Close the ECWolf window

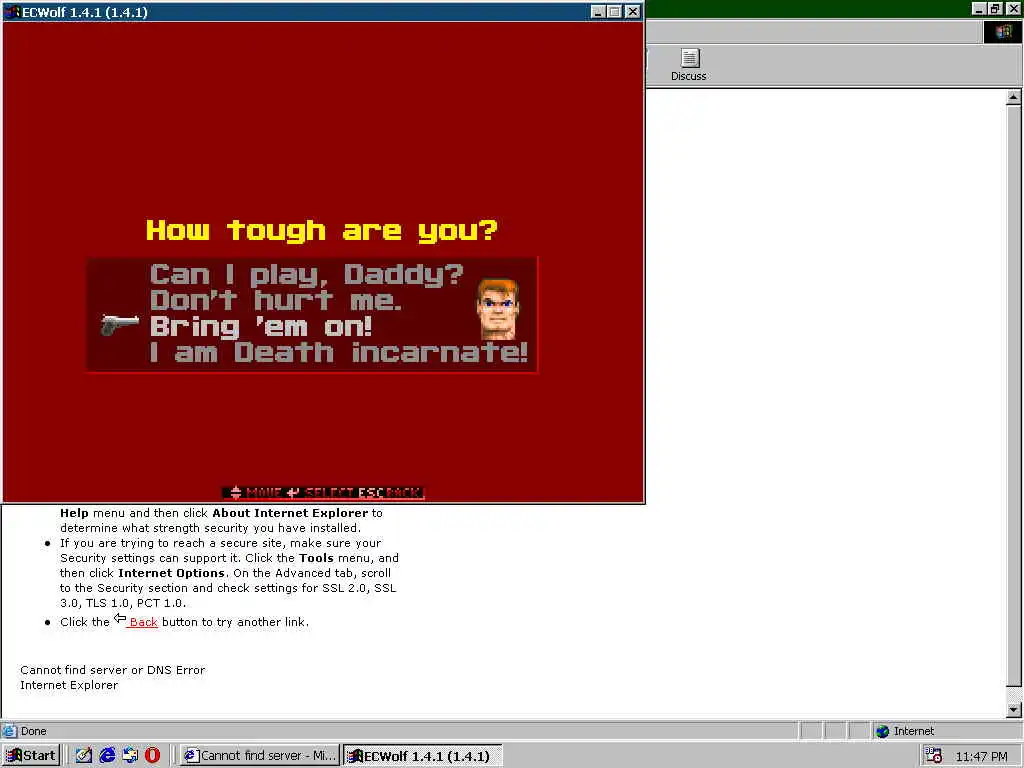point(633,12)
